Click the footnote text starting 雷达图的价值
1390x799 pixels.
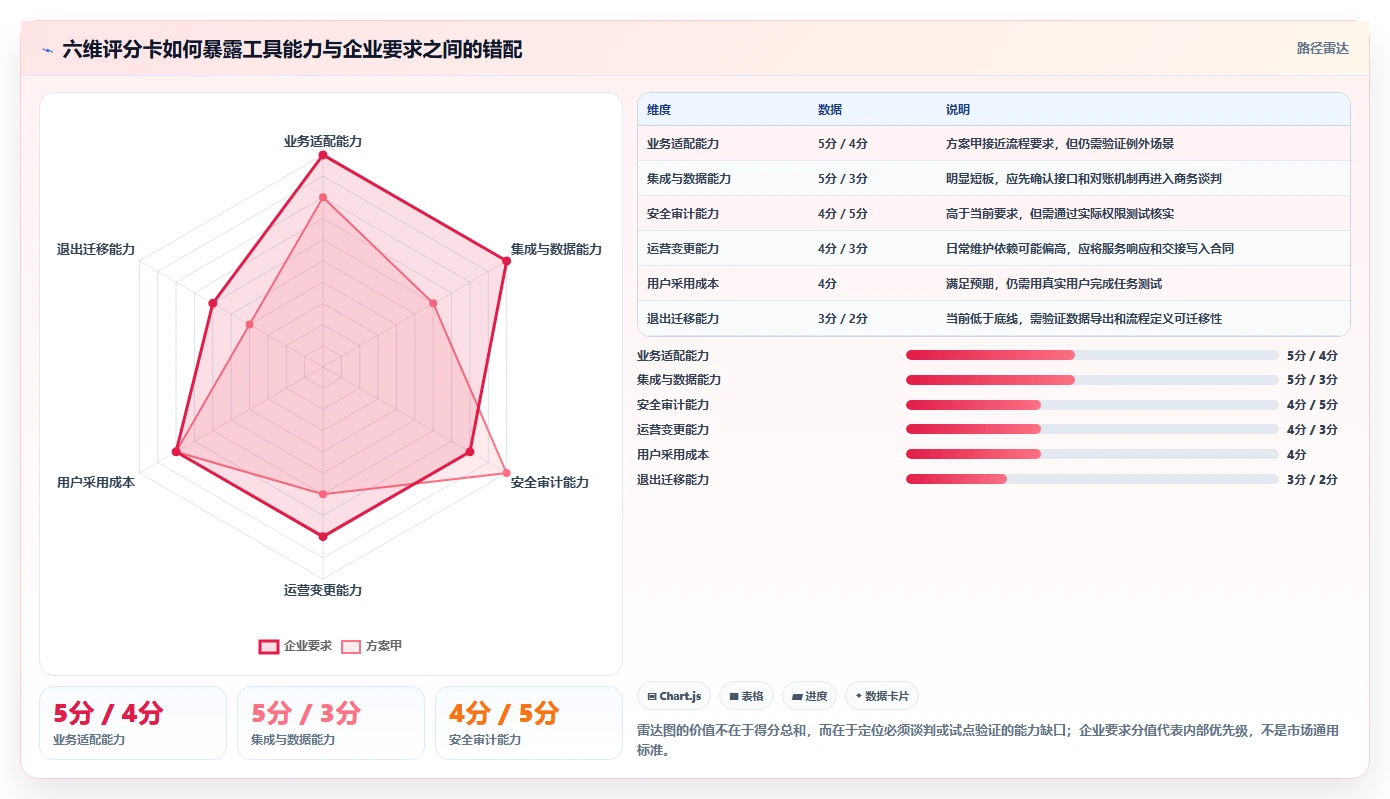988,740
